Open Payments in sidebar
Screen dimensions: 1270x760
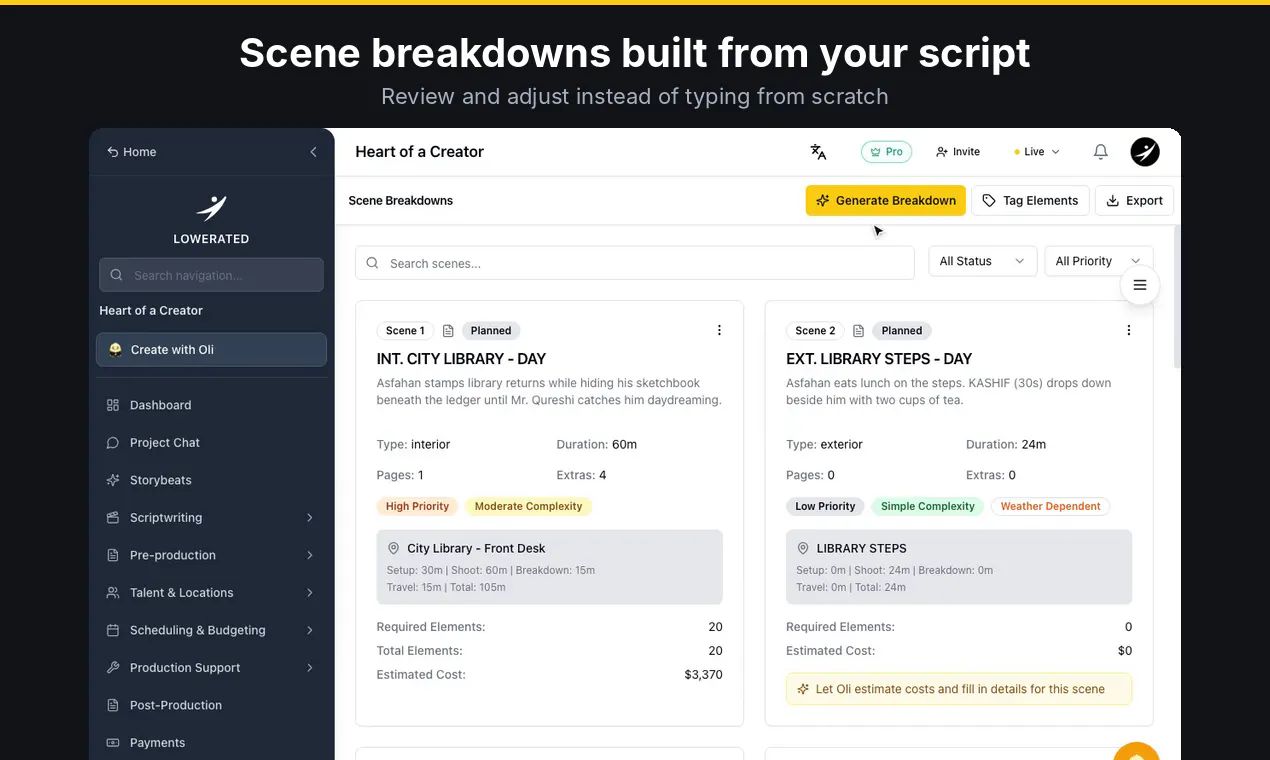click(211, 743)
